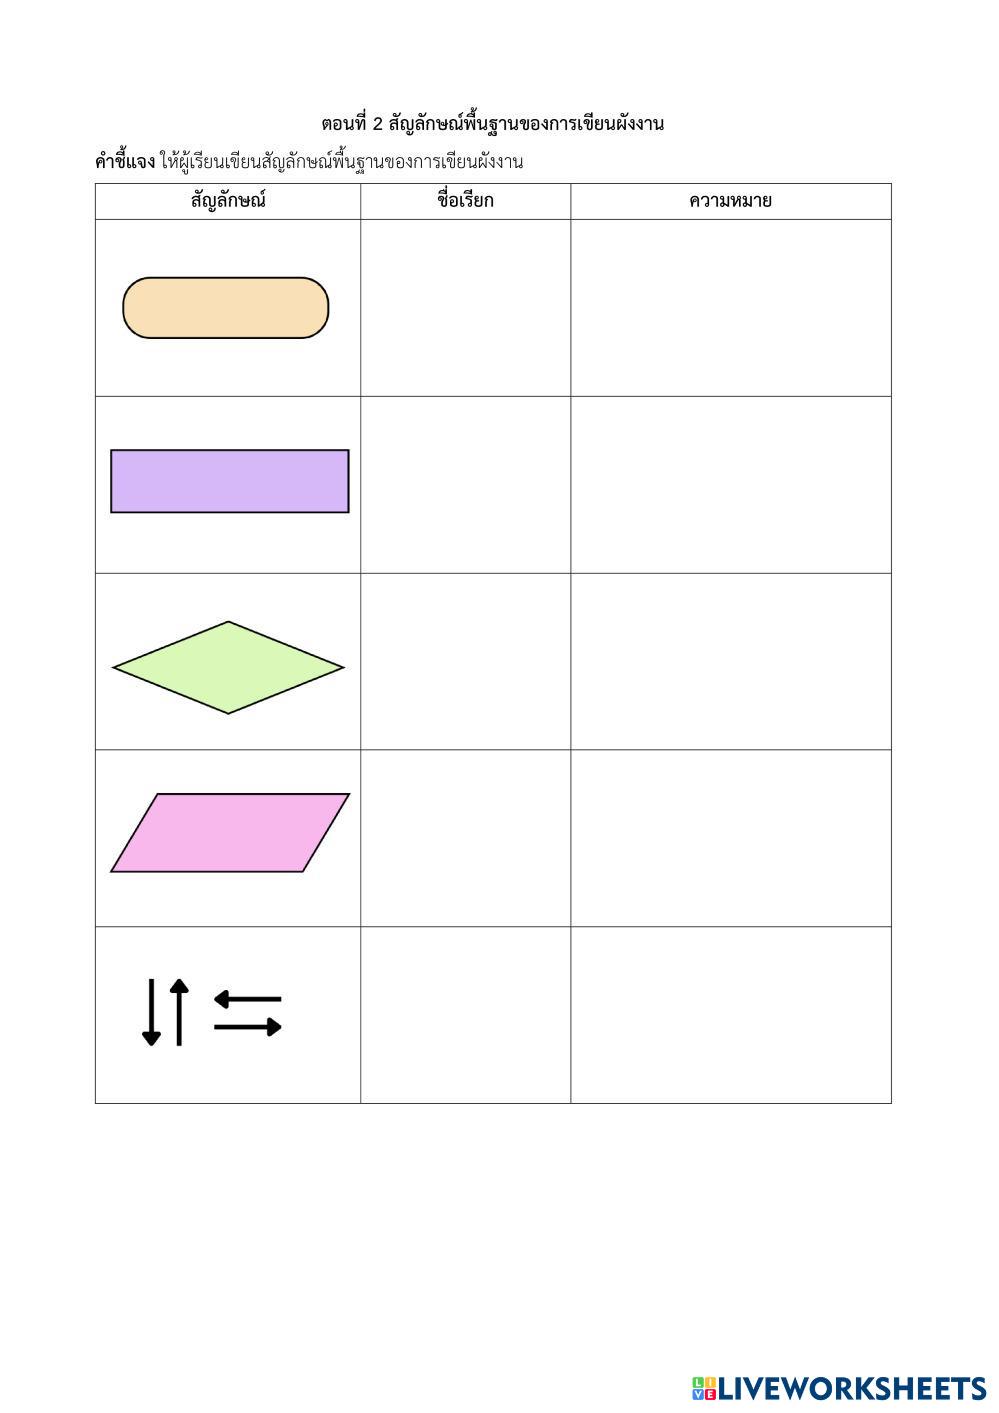Open the LIVEWORKSHEETS logo link
Viewport: 999px width, 1413px height.
pyautogui.click(x=838, y=1388)
